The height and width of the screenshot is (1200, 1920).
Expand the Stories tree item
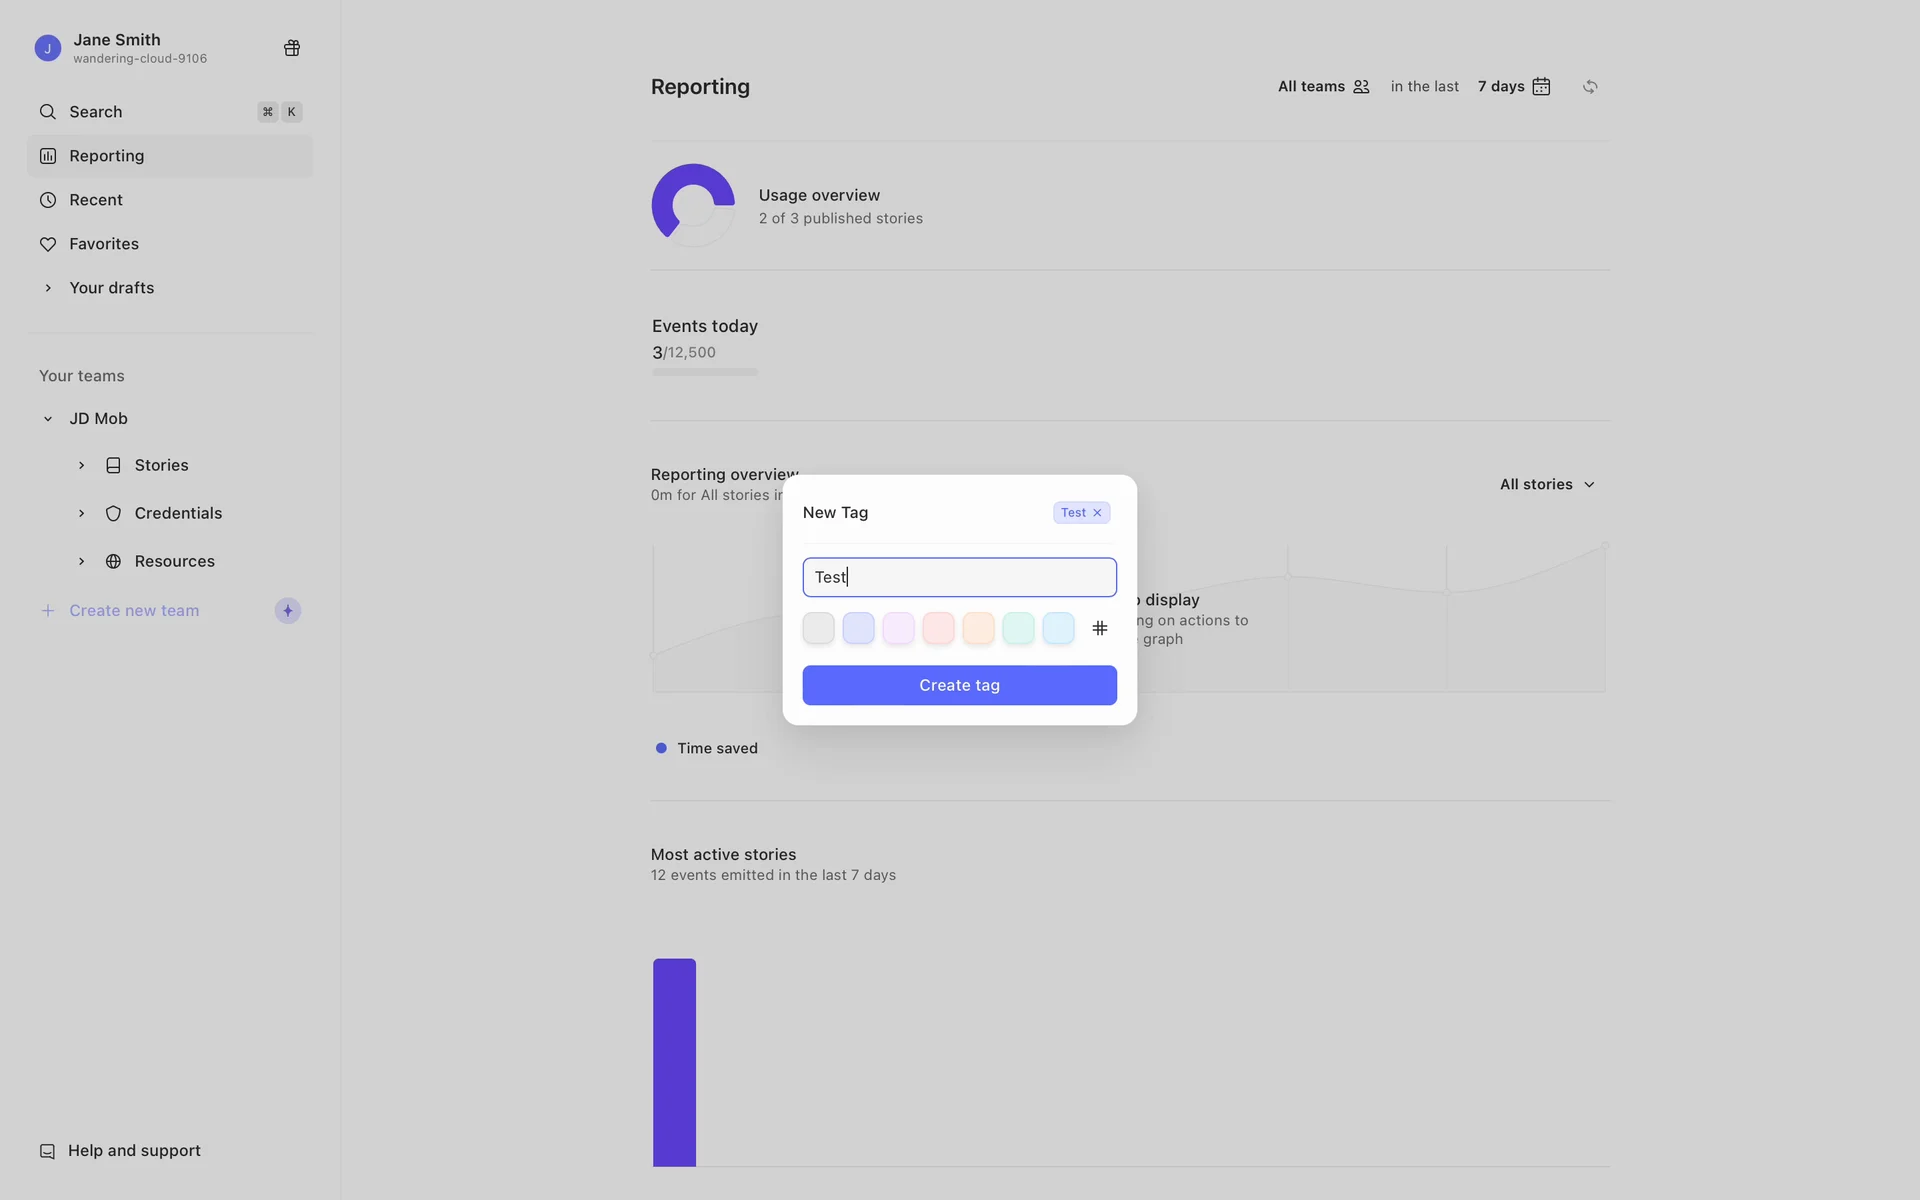[82, 465]
